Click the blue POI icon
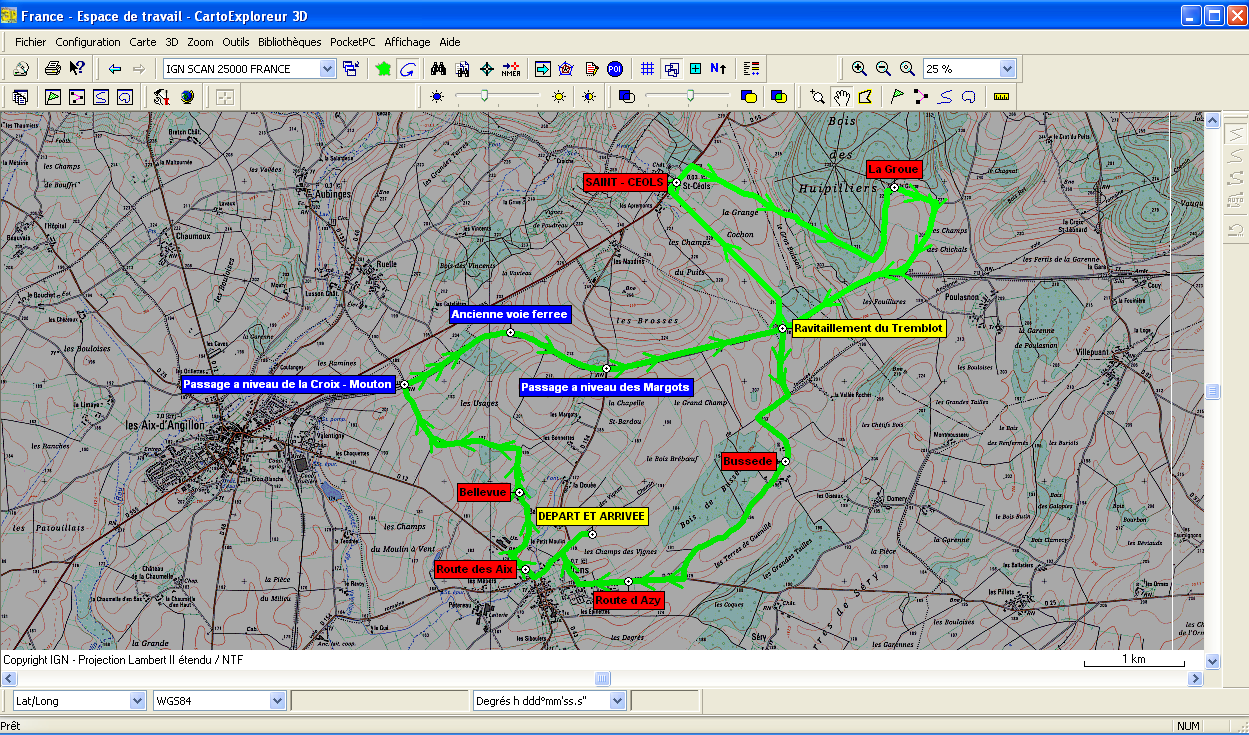 tap(615, 69)
